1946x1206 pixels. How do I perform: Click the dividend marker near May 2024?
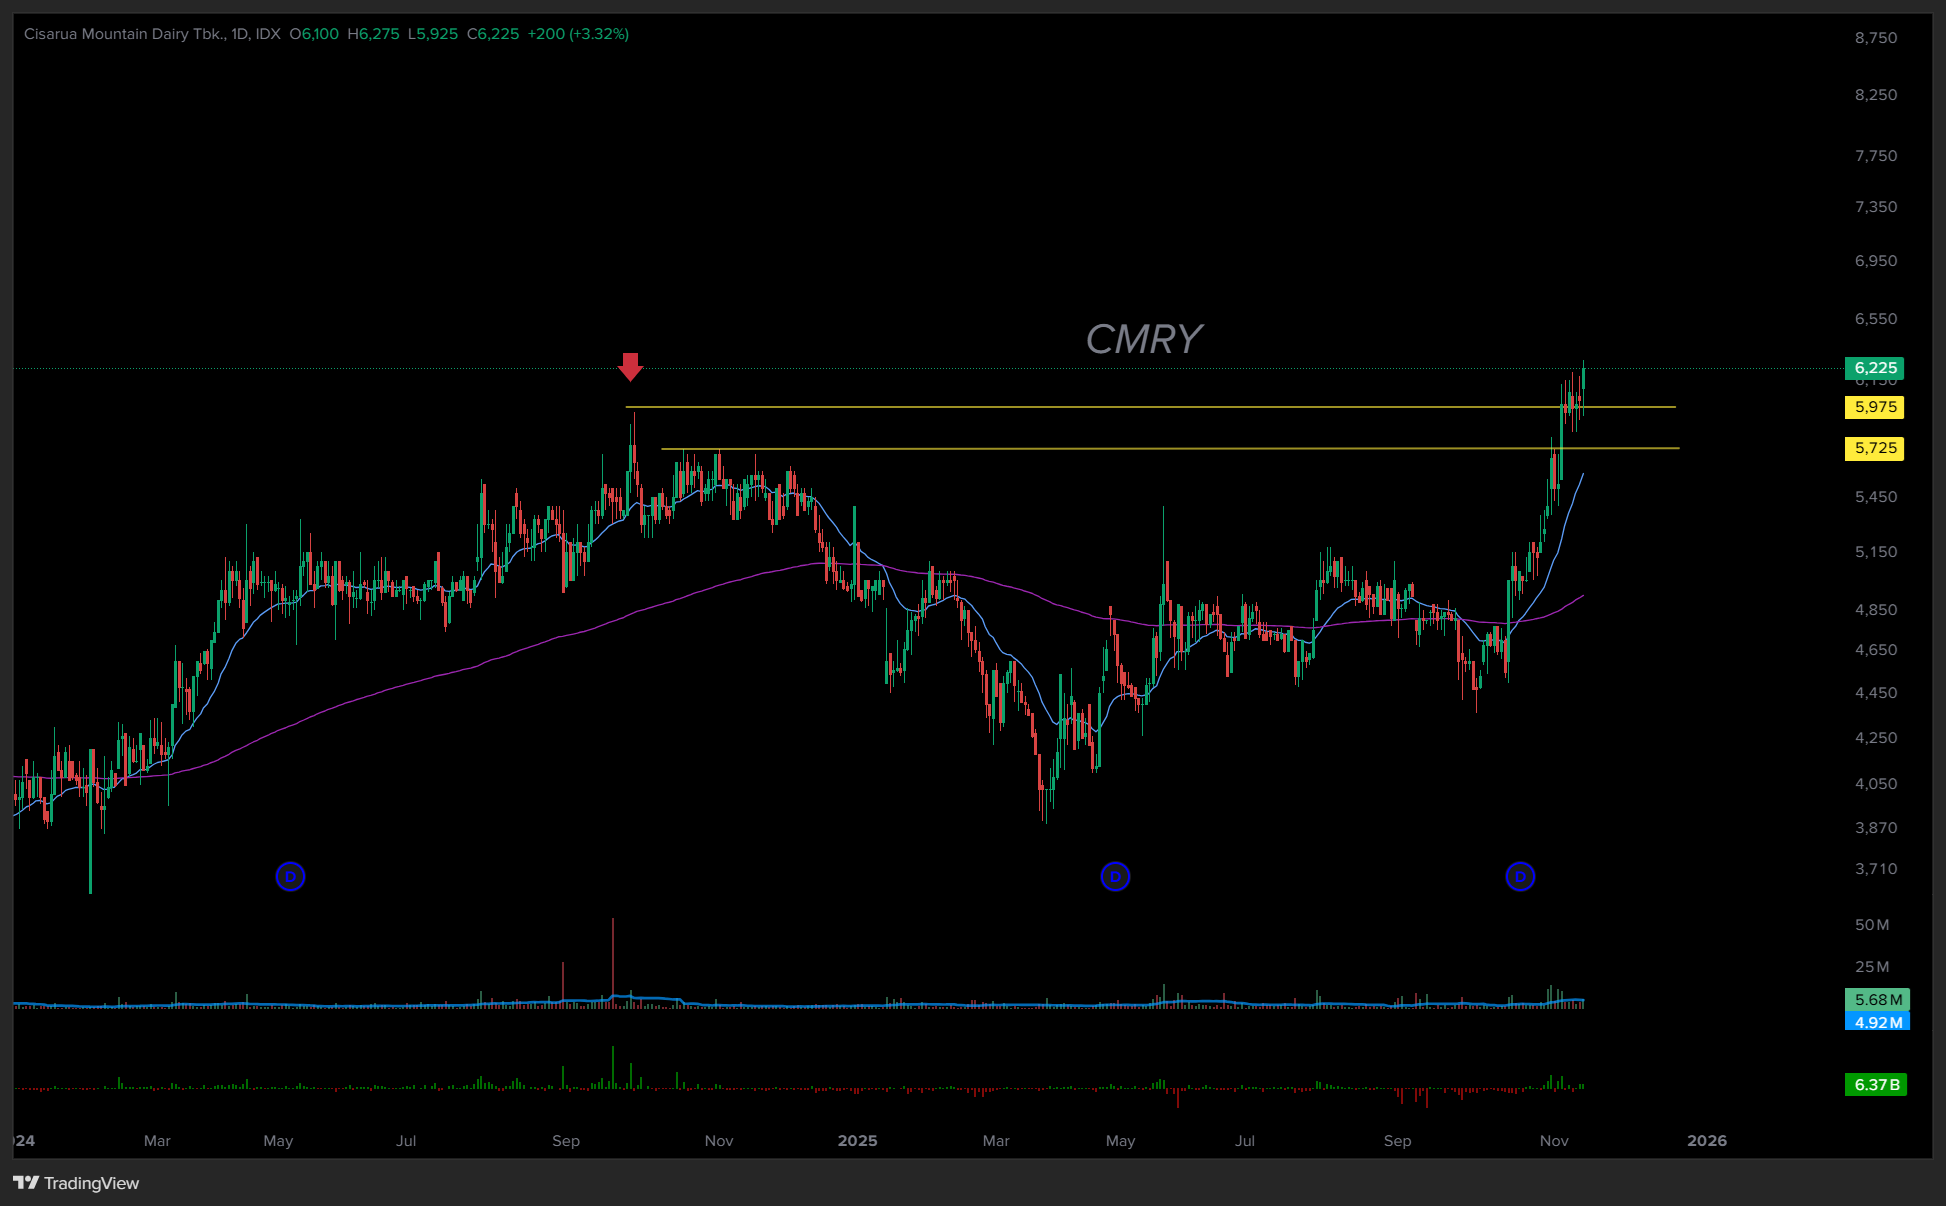[290, 877]
